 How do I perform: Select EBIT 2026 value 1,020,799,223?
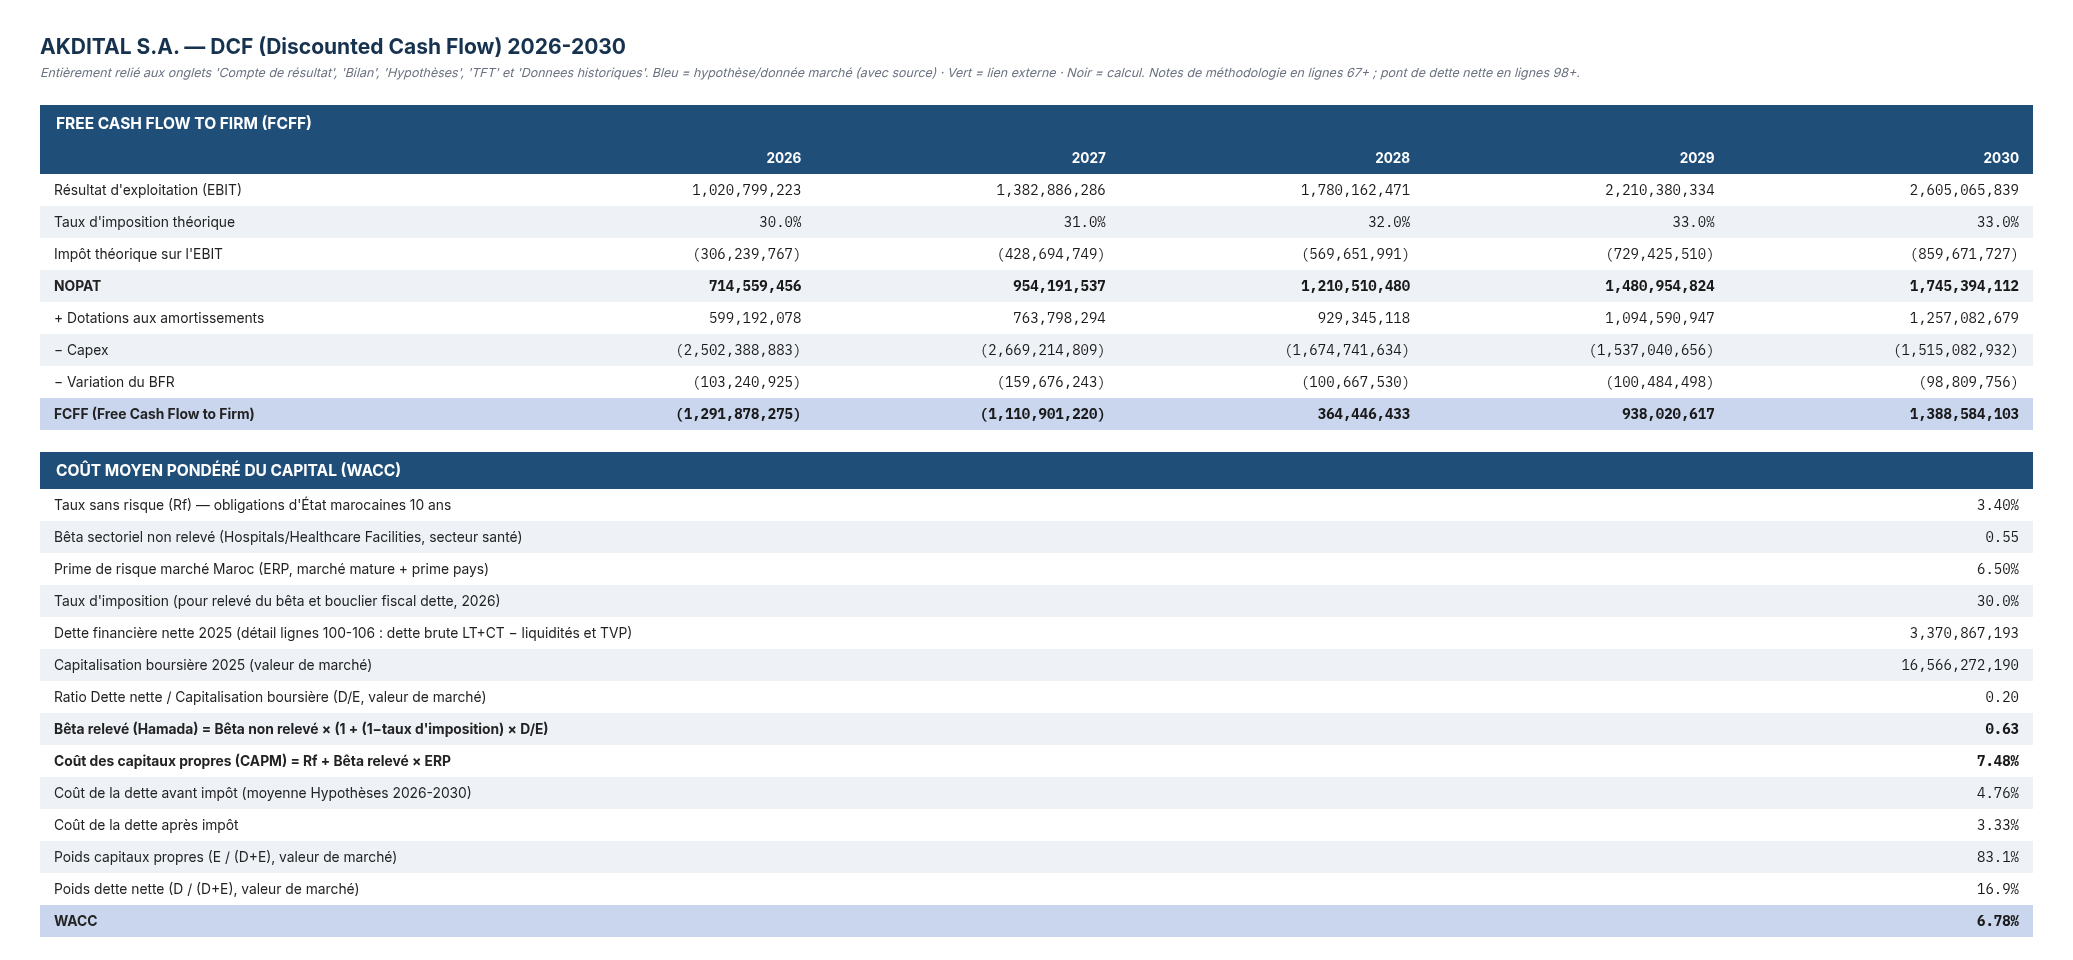[746, 190]
